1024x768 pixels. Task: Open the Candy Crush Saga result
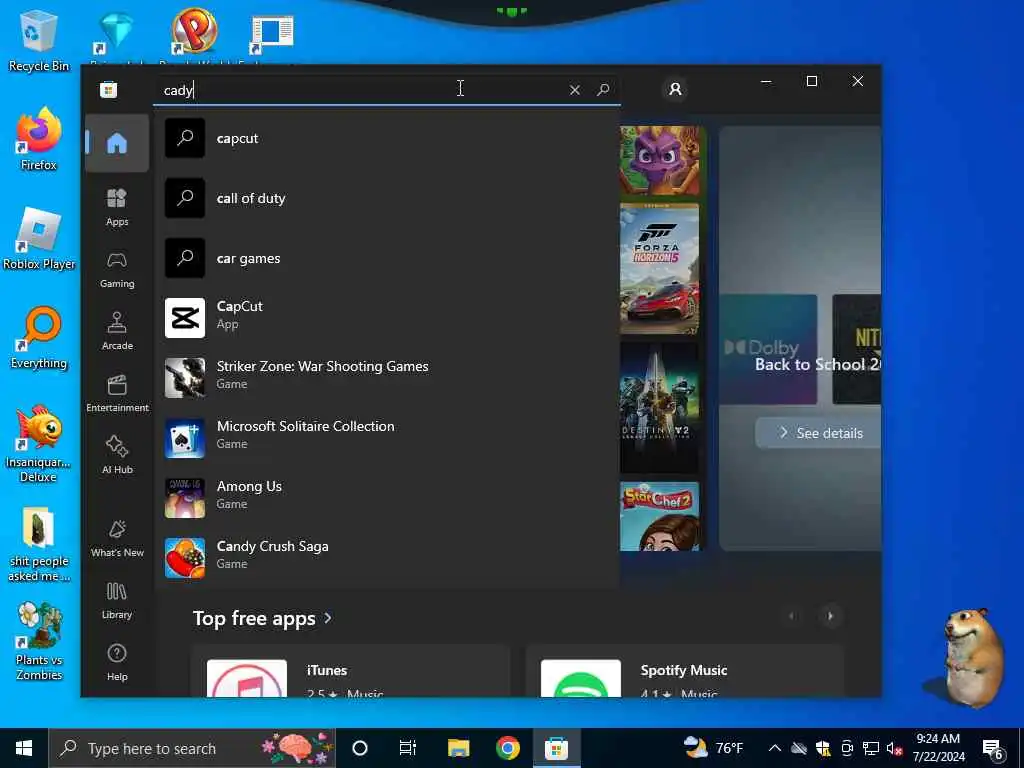[387, 558]
